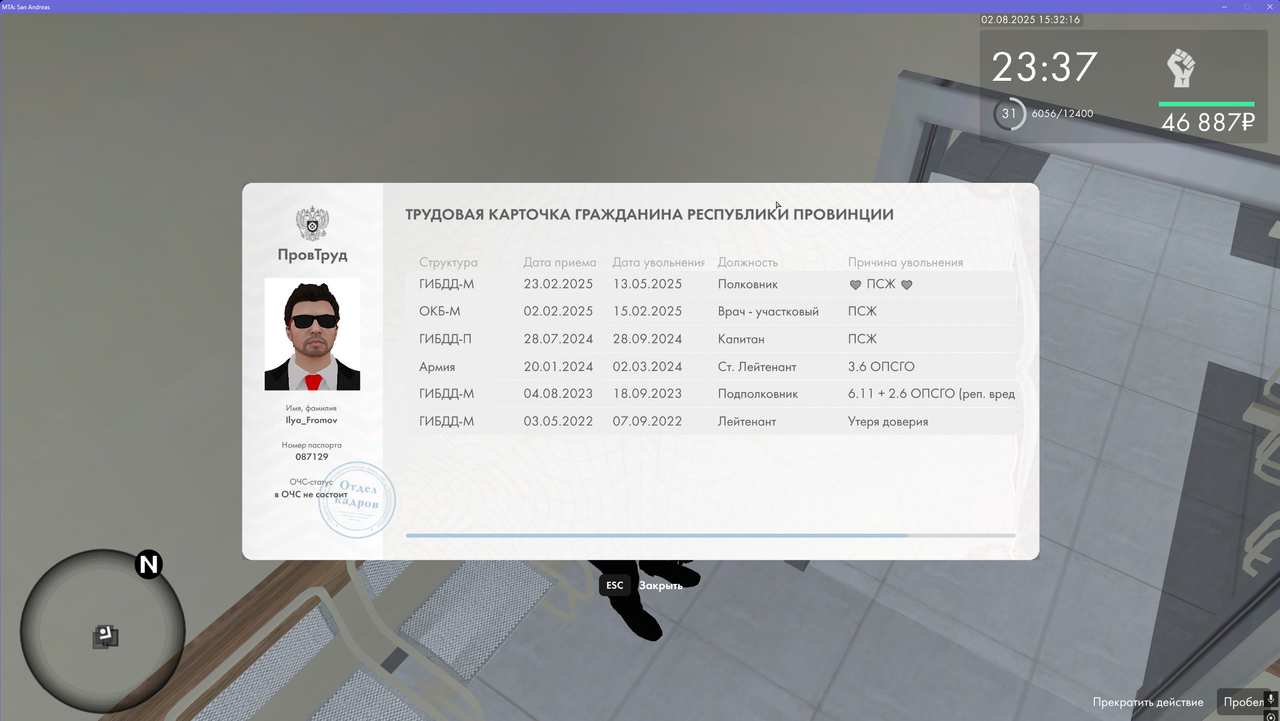The width and height of the screenshot is (1280, 721).
Task: Click the date 23.02.2025
Action: [559, 285]
